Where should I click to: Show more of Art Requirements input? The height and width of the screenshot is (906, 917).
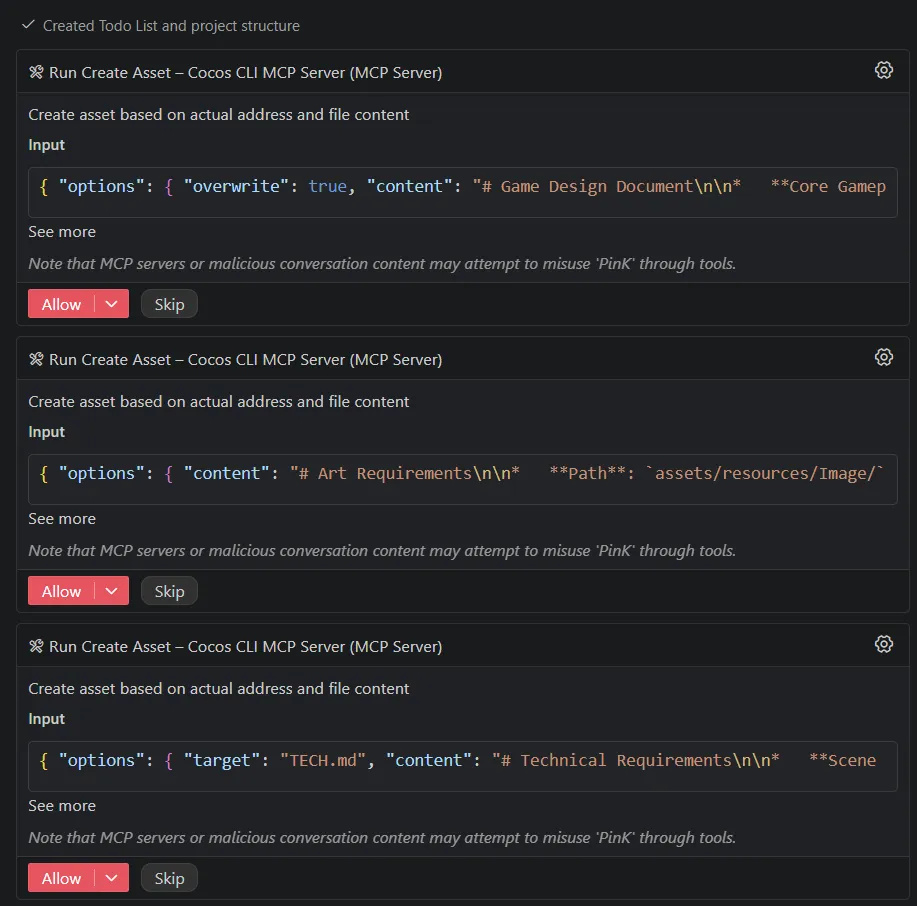tap(62, 519)
